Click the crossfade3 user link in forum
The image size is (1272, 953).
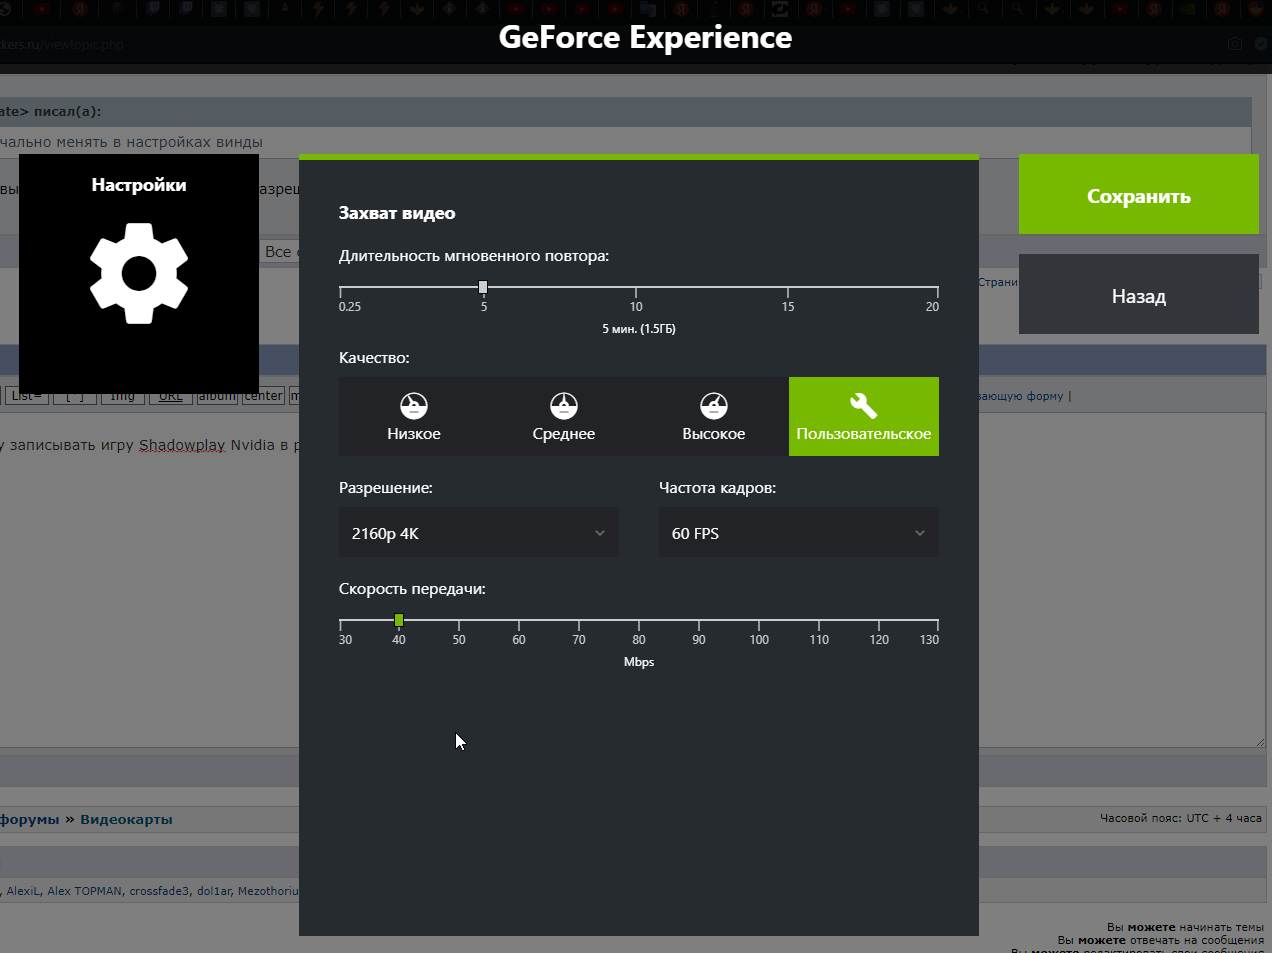(x=159, y=891)
